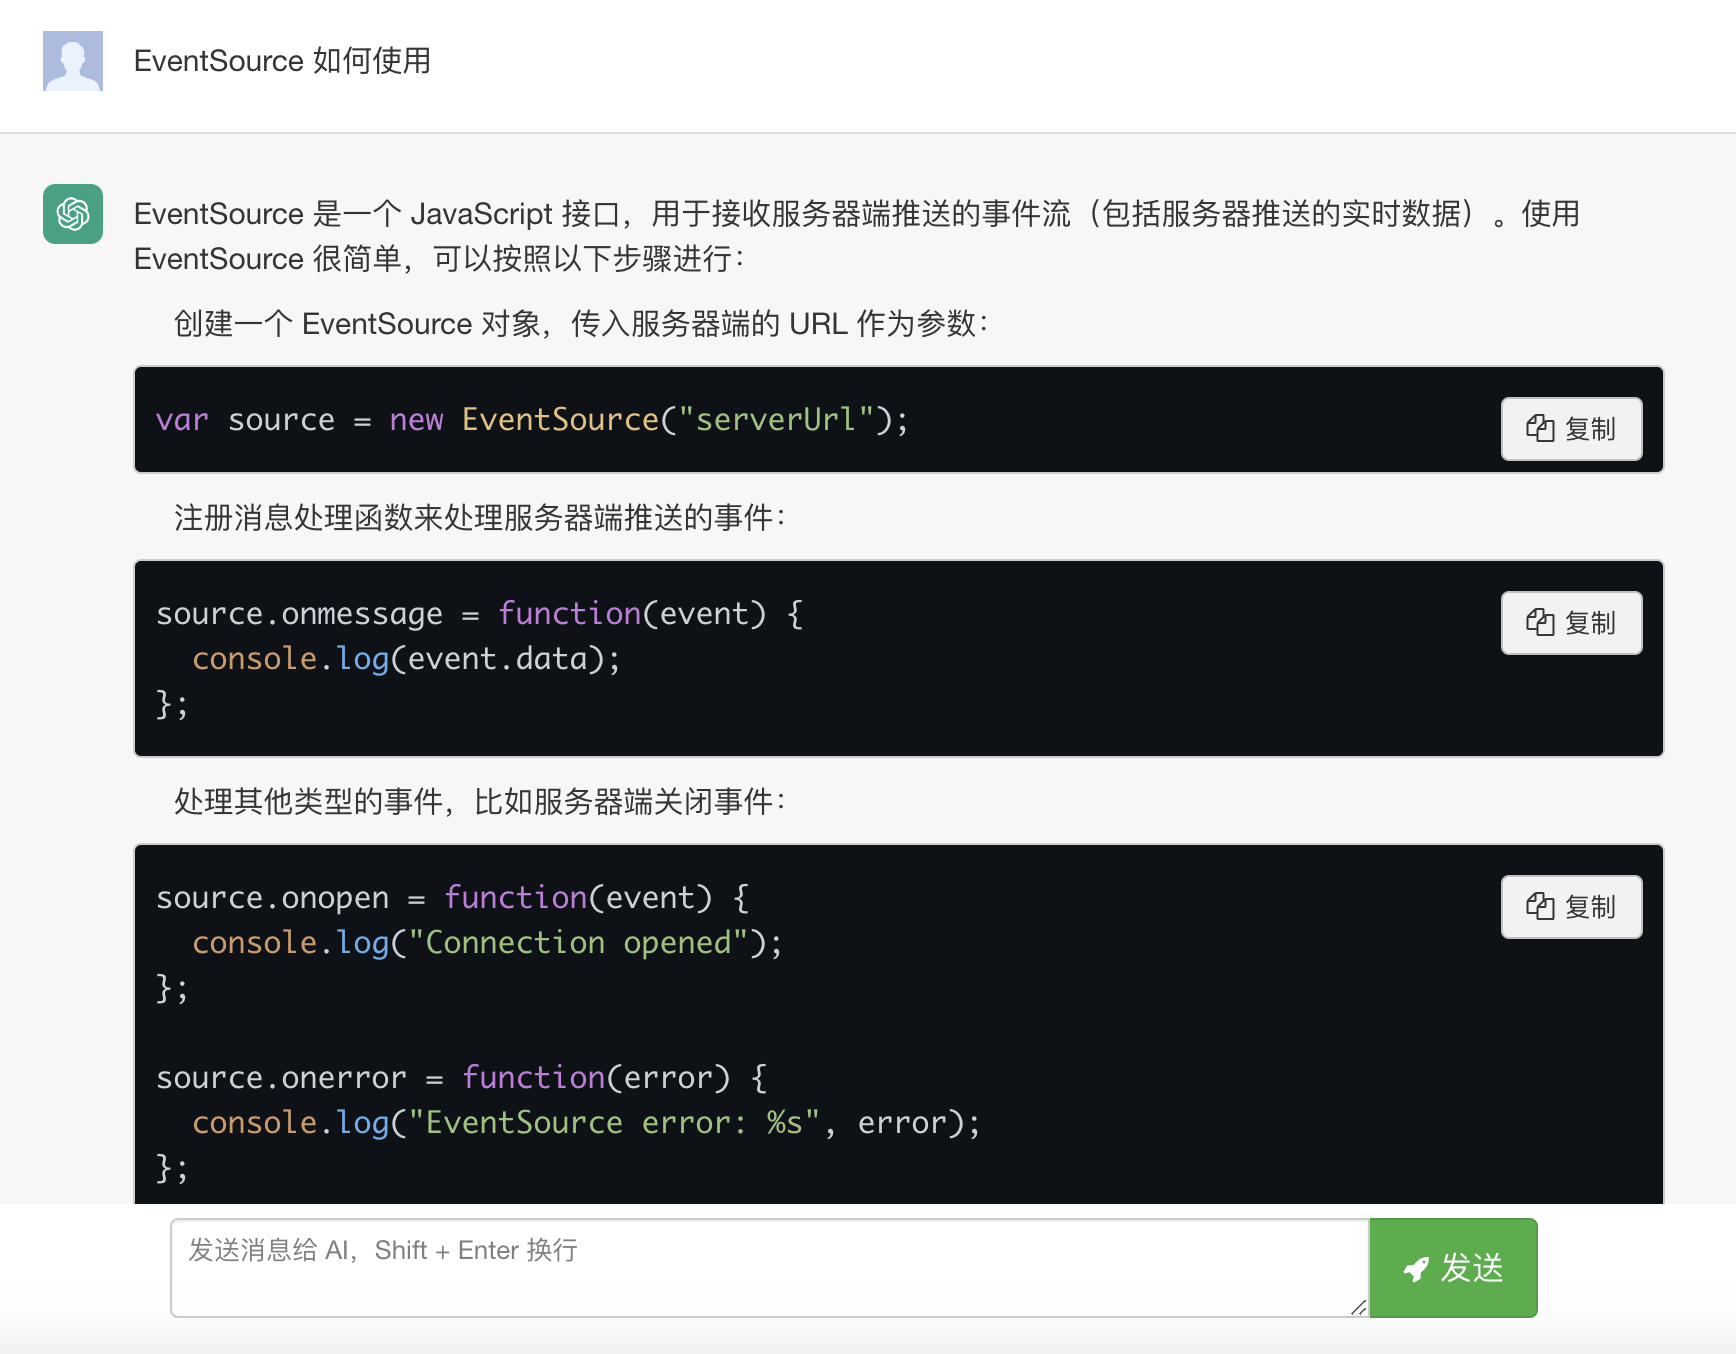Select the question EventSource 如何使用
1736x1354 pixels.
tap(283, 61)
